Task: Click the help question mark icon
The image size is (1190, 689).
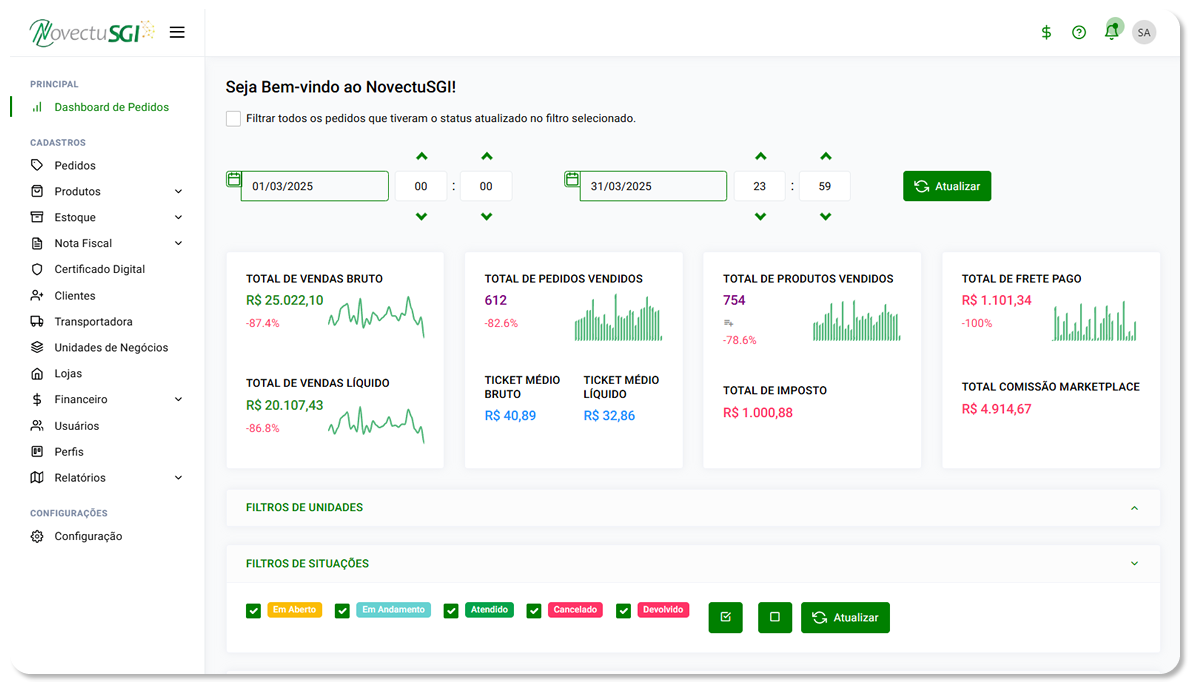Action: 1078,32
